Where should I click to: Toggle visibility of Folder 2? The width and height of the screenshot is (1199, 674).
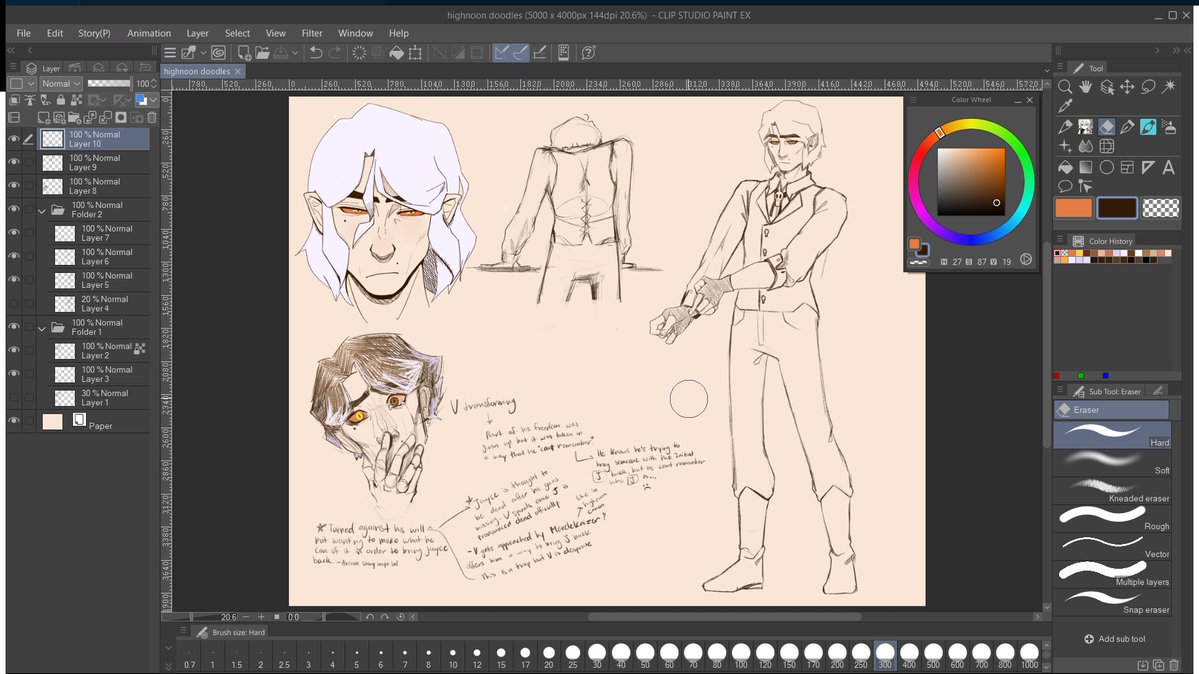point(14,210)
